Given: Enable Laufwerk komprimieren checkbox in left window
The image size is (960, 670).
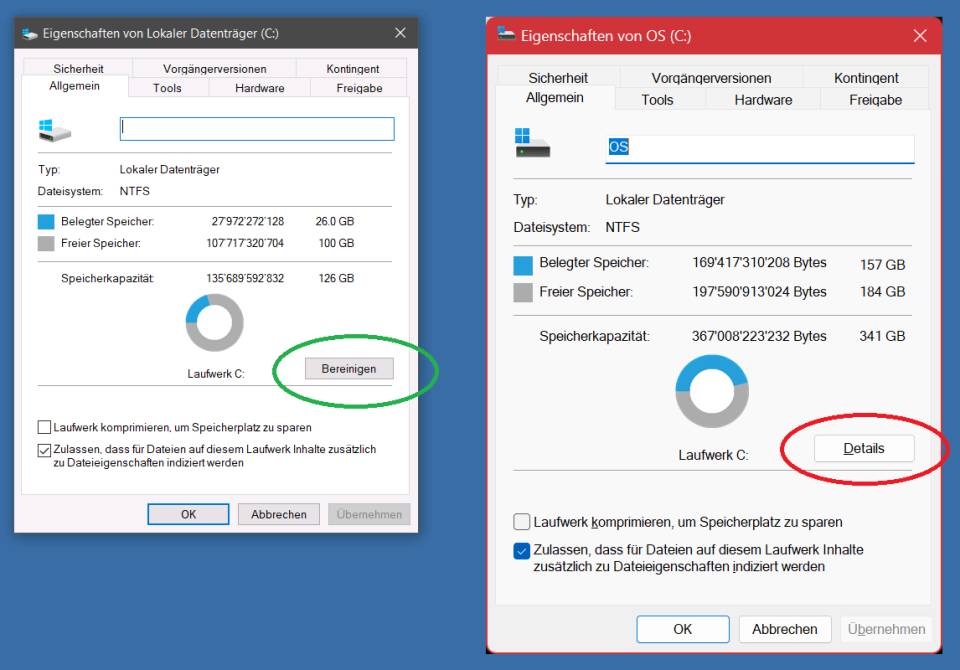Looking at the screenshot, I should [44, 427].
